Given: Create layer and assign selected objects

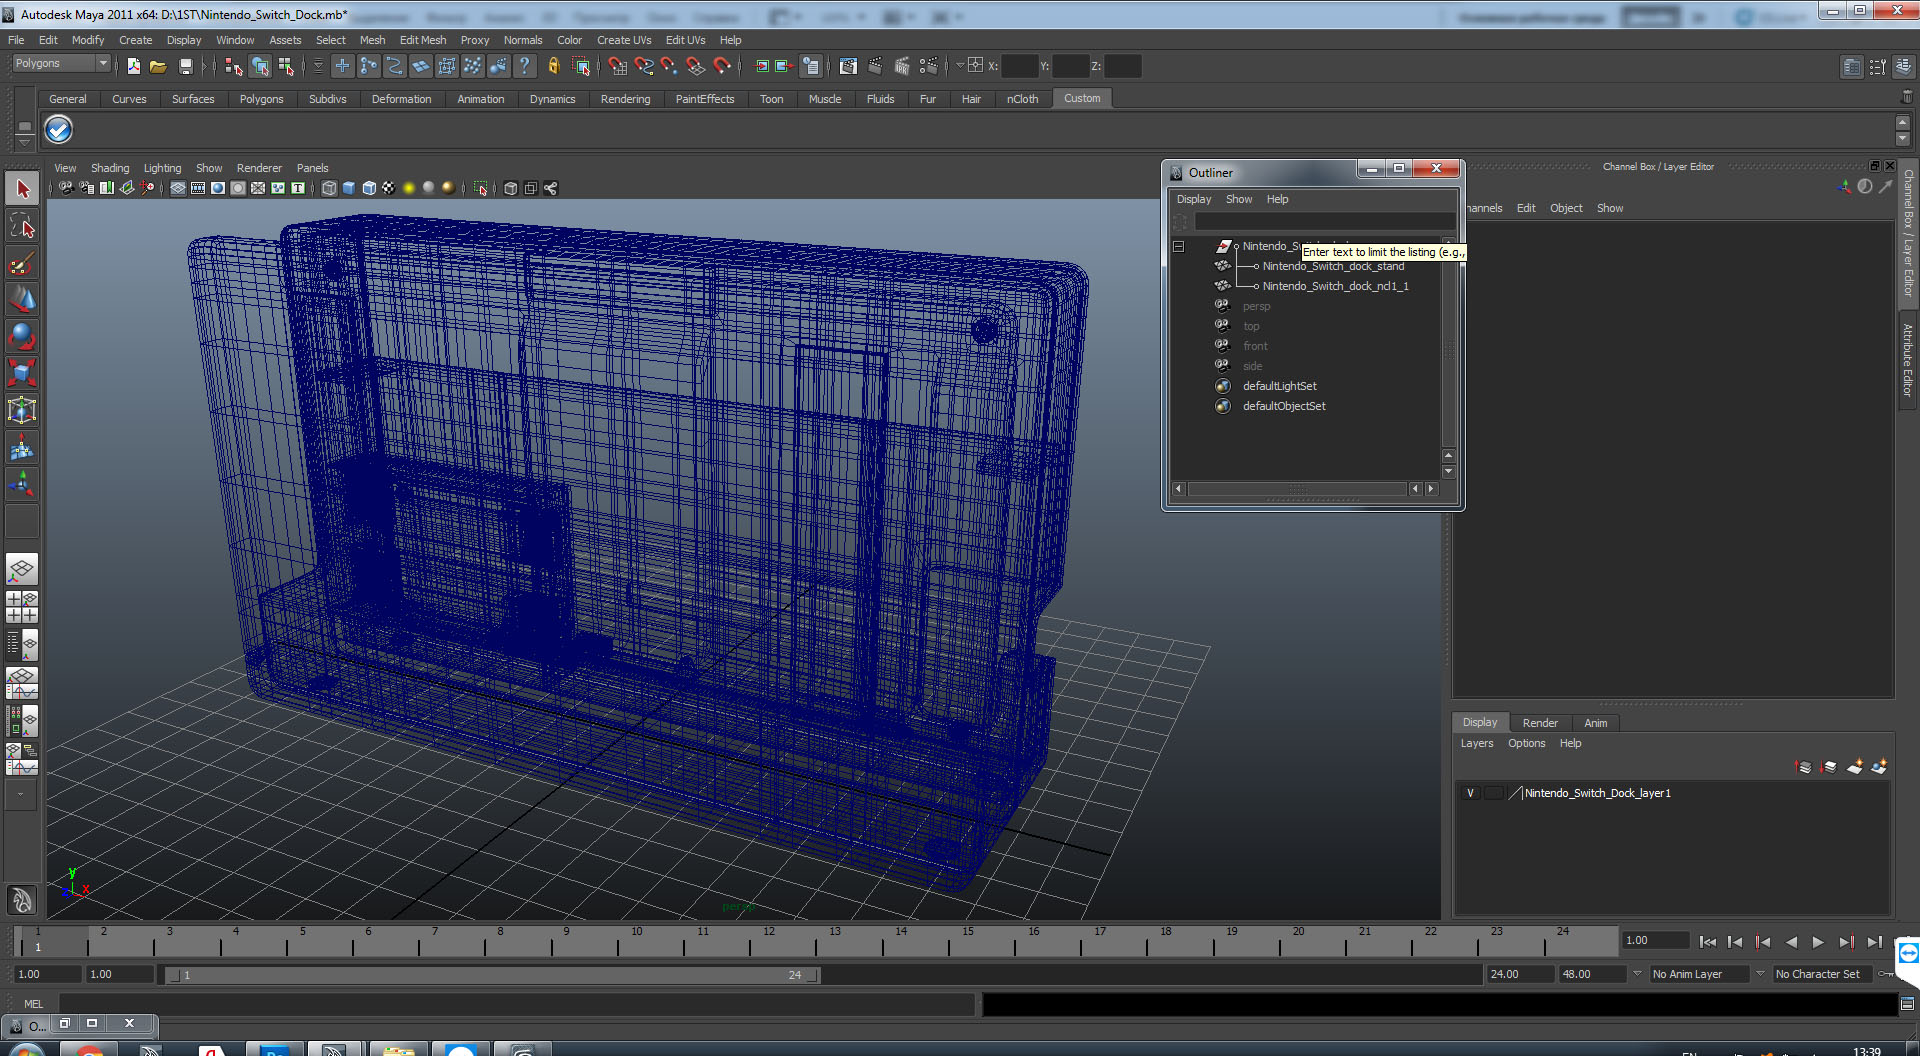Looking at the screenshot, I should pos(1879,767).
